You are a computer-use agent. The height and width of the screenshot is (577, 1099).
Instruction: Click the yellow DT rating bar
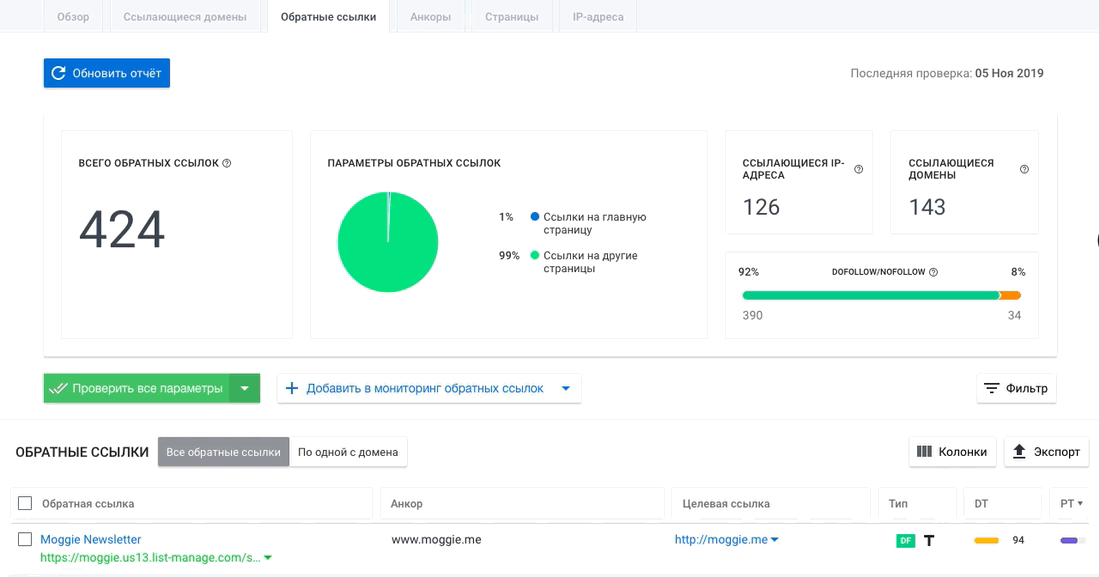[x=986, y=541]
